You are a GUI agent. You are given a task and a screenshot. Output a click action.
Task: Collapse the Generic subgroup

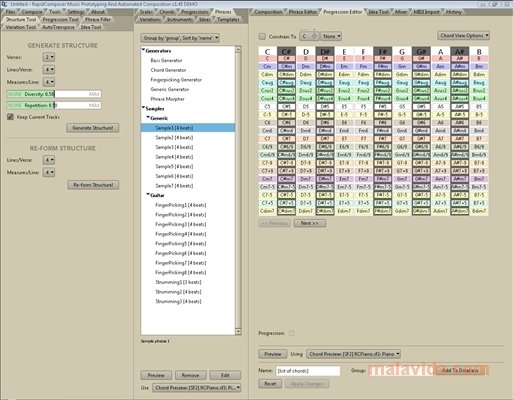pos(148,118)
